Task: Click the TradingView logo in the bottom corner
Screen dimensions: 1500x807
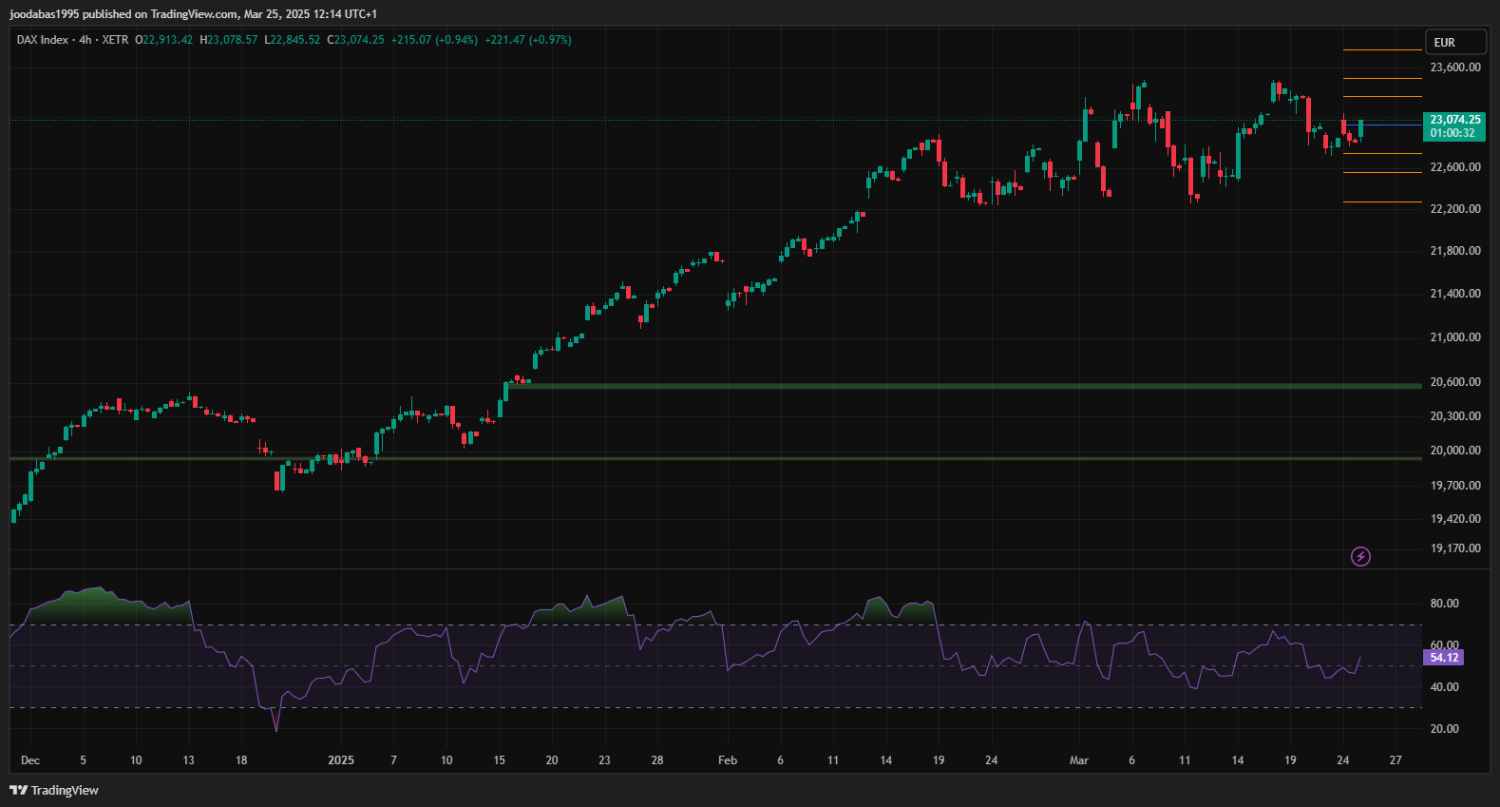Action: [x=54, y=790]
